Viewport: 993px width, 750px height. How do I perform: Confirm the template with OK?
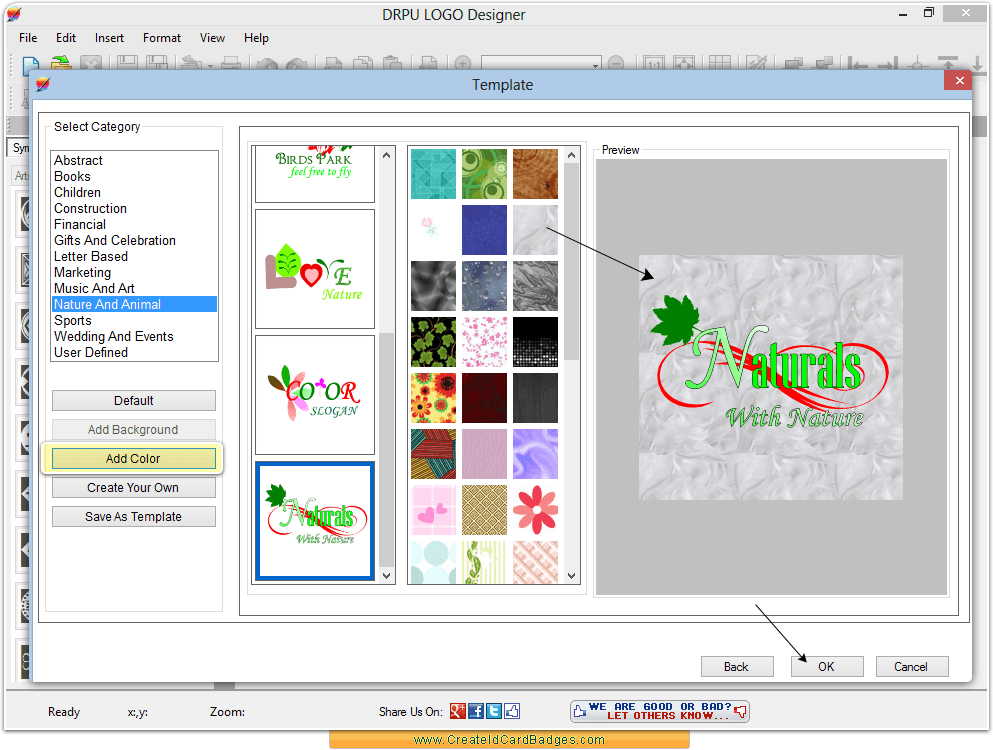[827, 667]
